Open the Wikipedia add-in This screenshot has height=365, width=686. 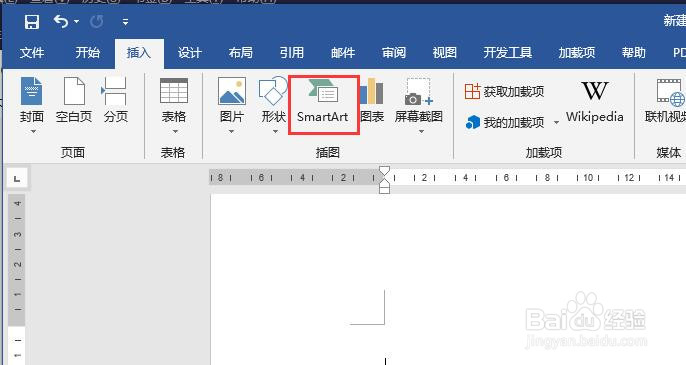coord(595,102)
